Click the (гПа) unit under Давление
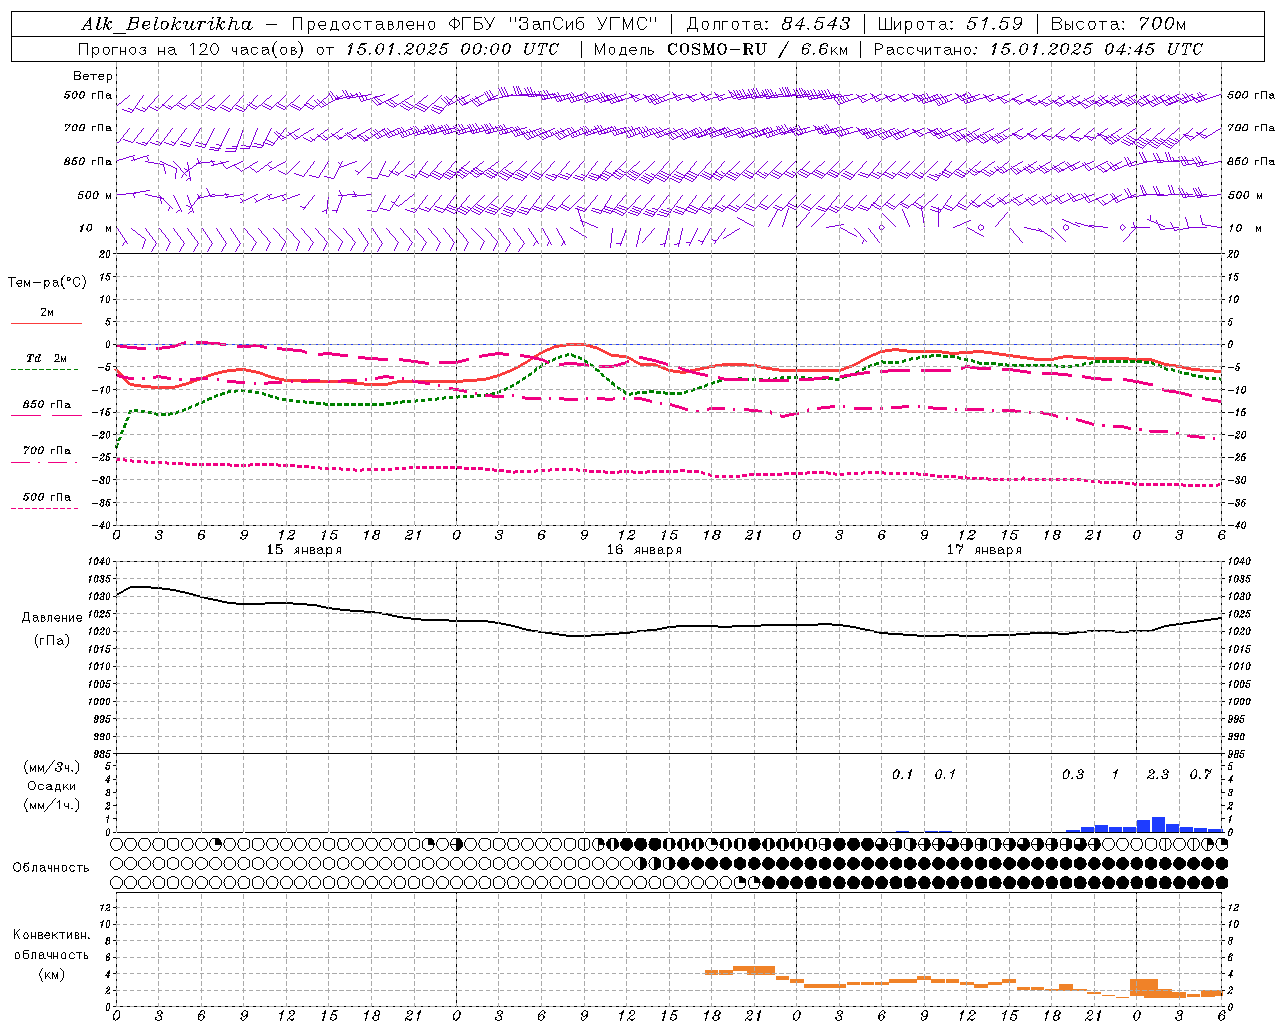Screen dimensions: 1280x1024 point(52,640)
